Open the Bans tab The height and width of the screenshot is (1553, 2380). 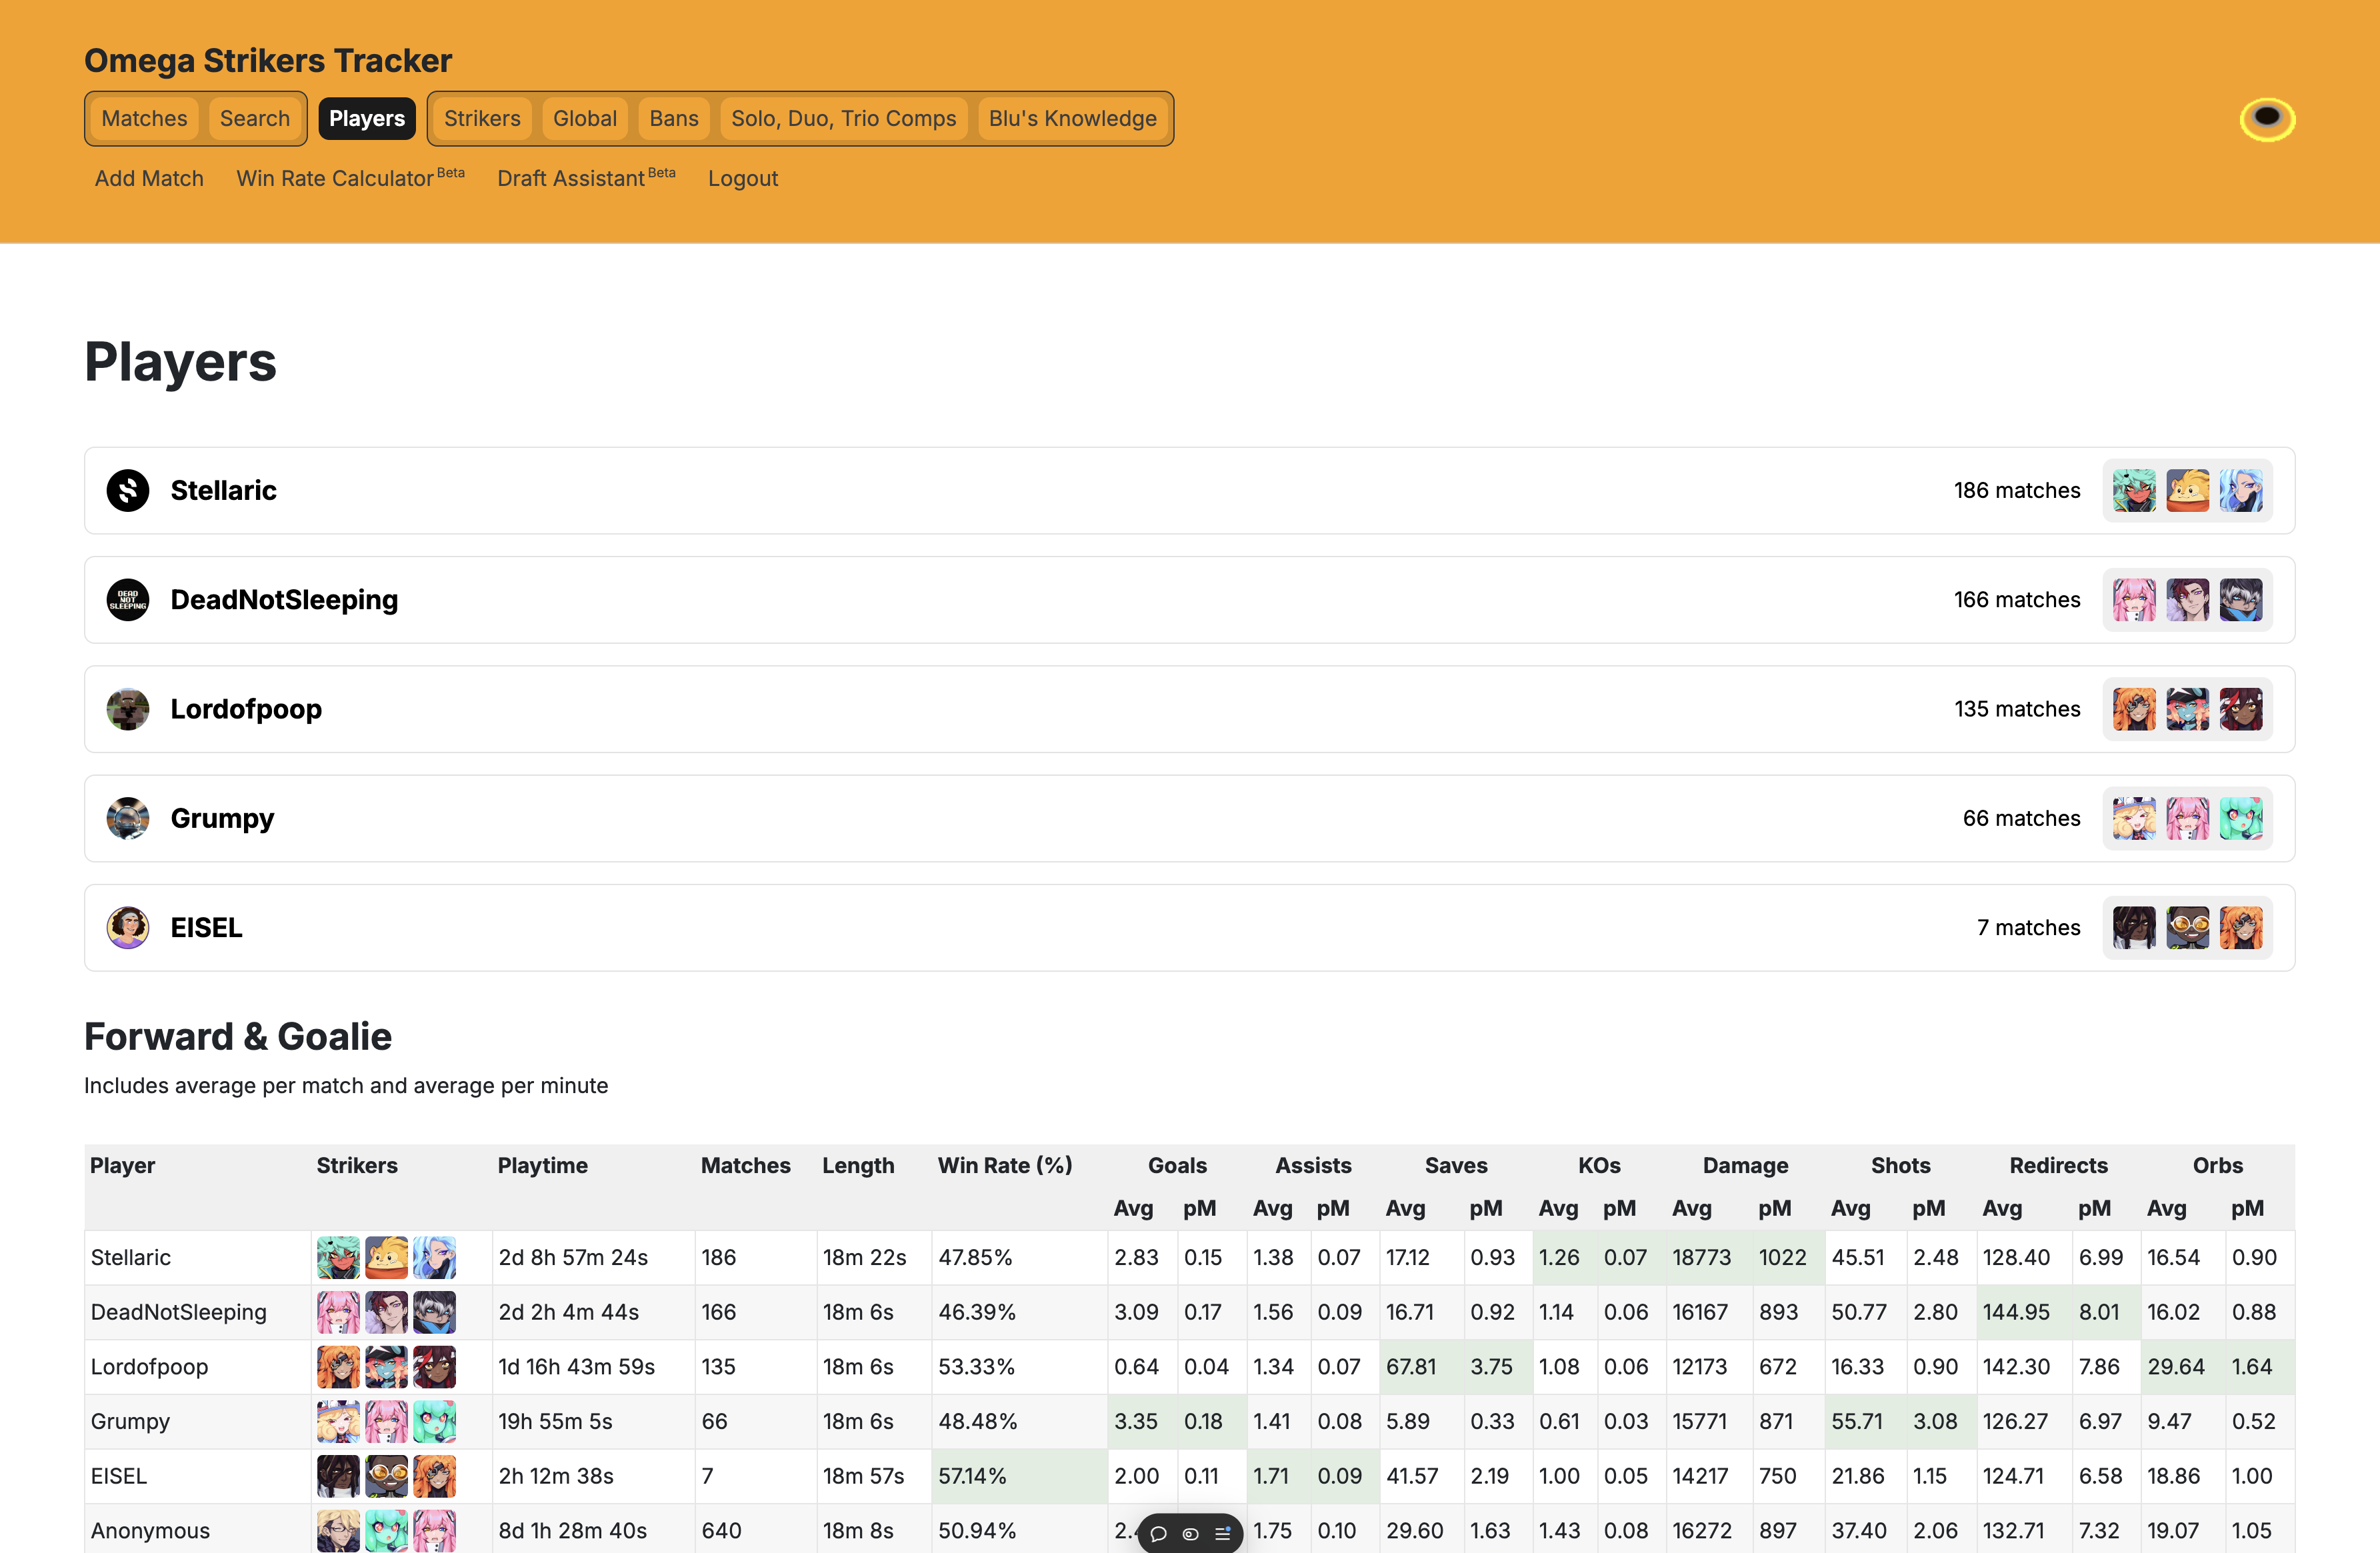click(x=673, y=118)
